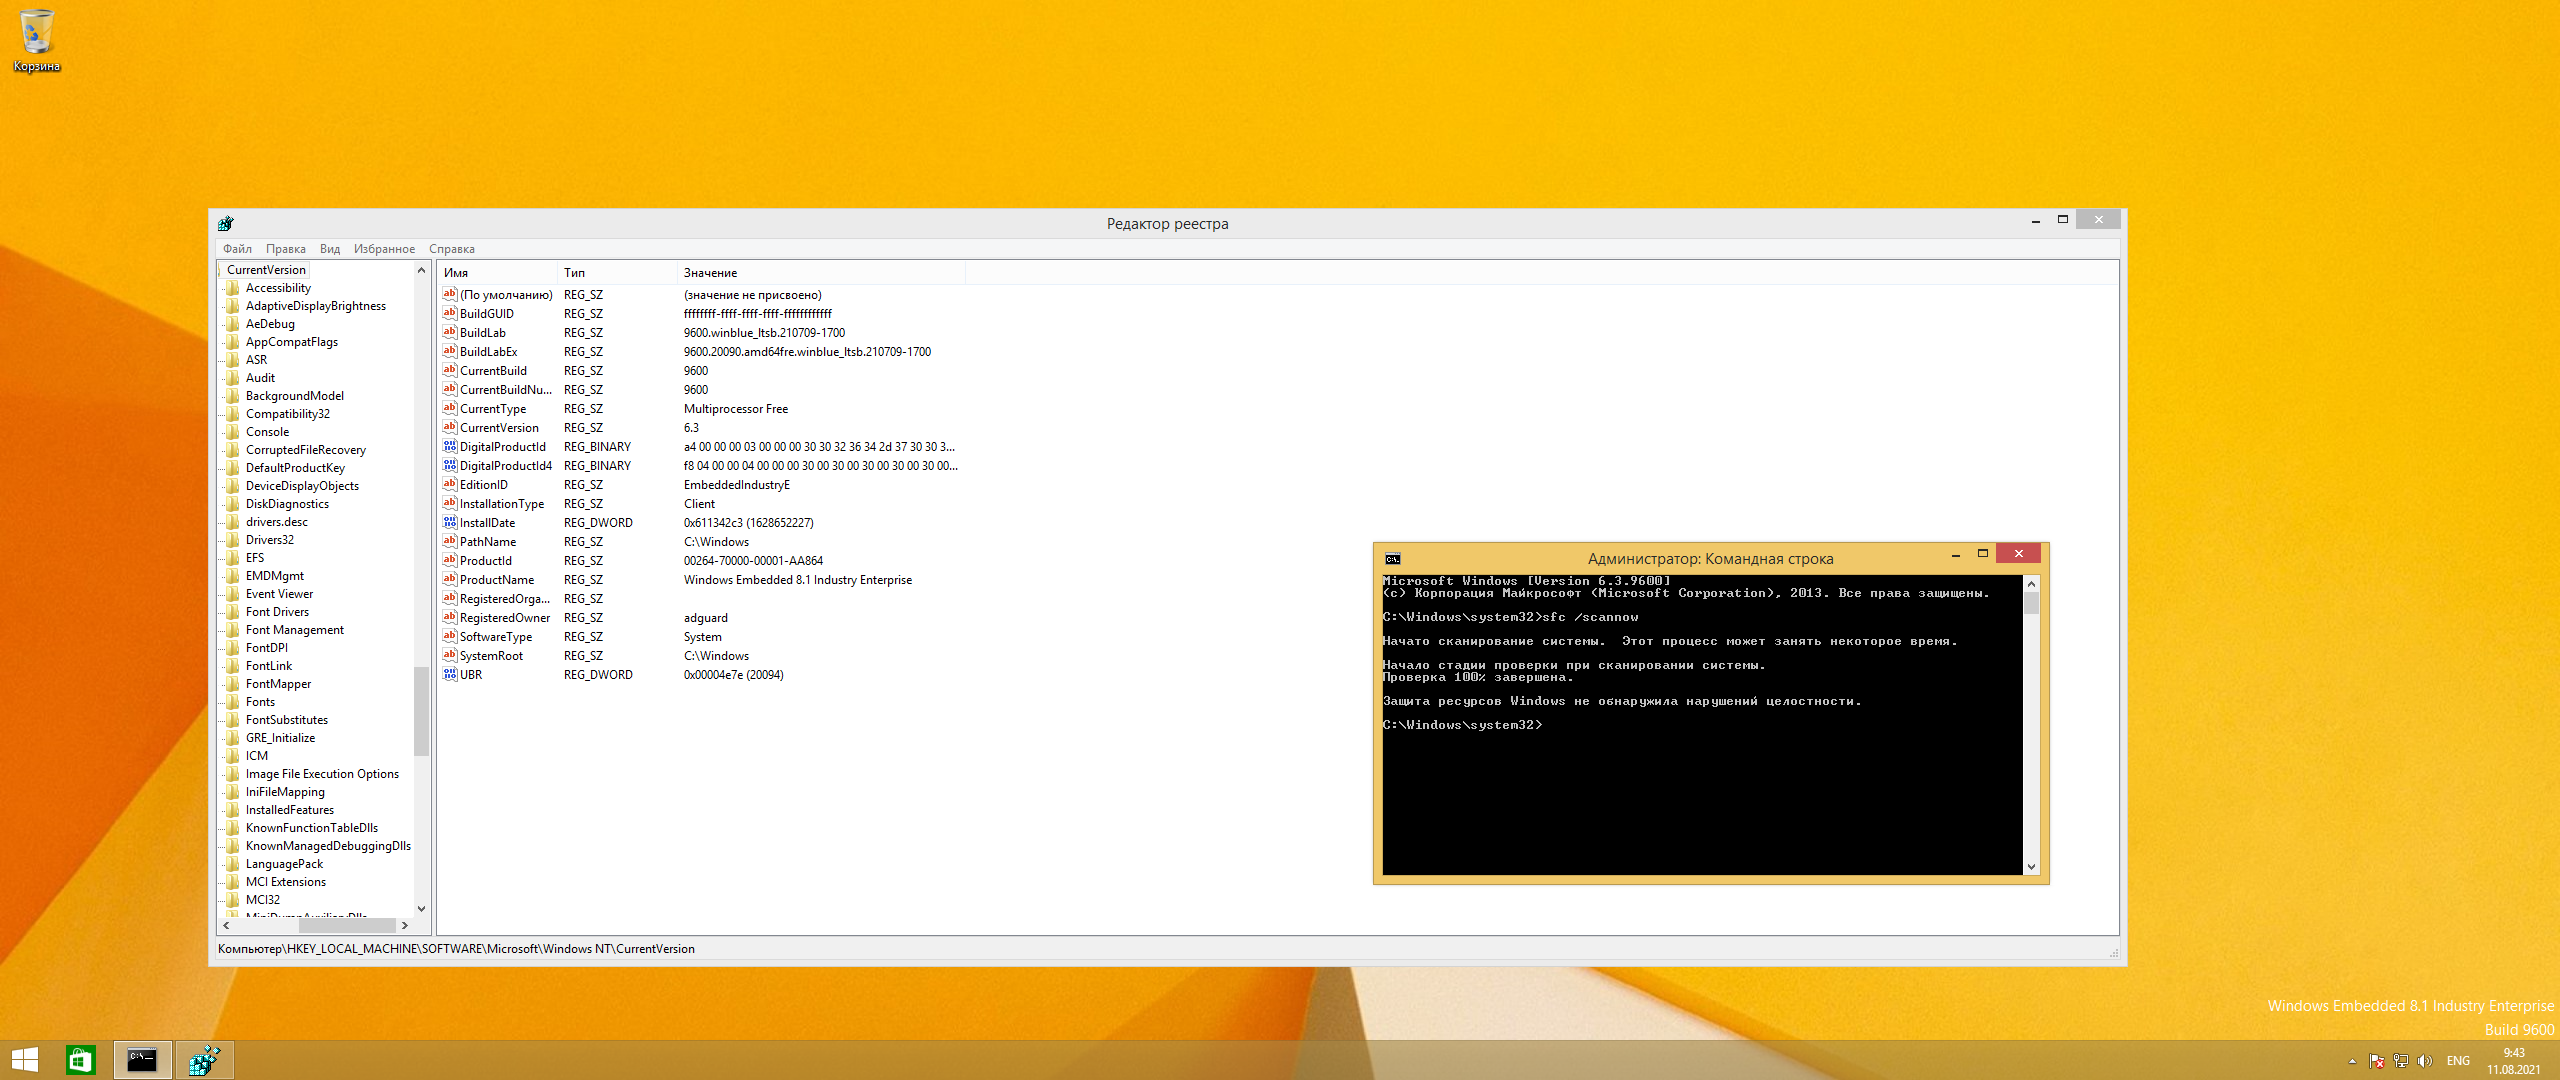This screenshot has height=1080, width=2560.
Task: Select the RegisteredOwner value name
Action: pos(505,618)
